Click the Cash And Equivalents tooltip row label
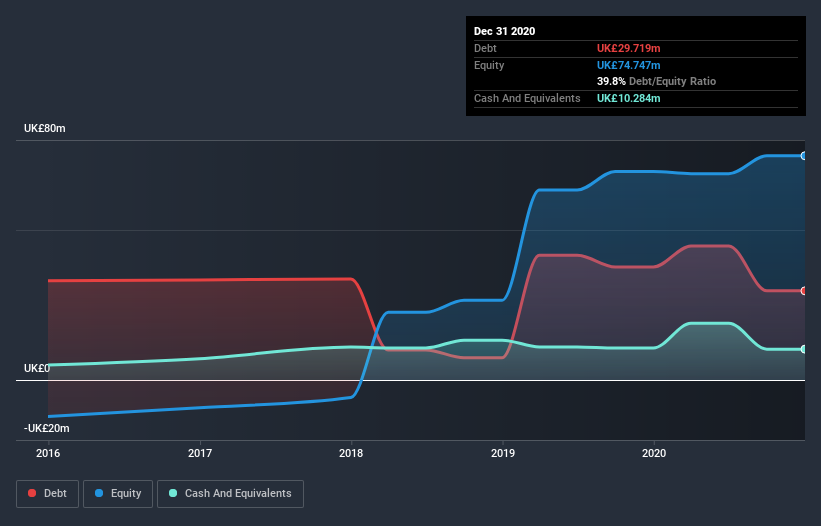The width and height of the screenshot is (821, 526). pos(527,98)
